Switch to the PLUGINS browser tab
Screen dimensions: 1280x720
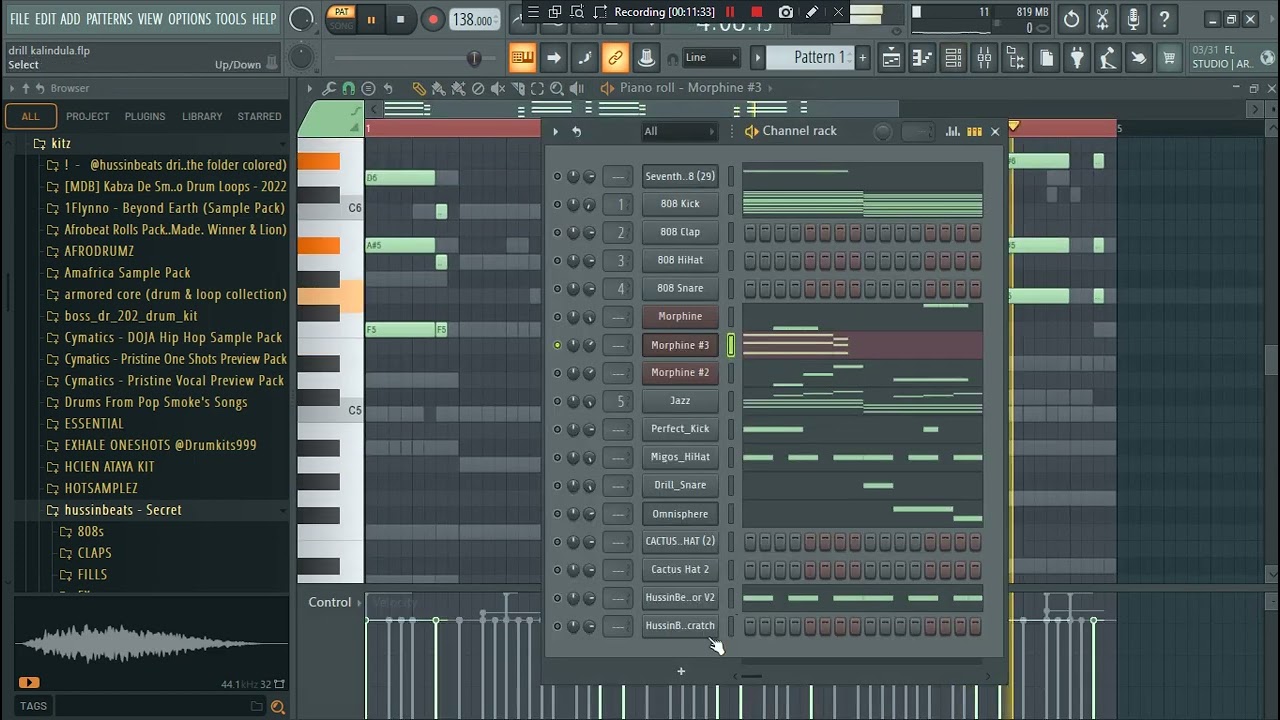145,116
